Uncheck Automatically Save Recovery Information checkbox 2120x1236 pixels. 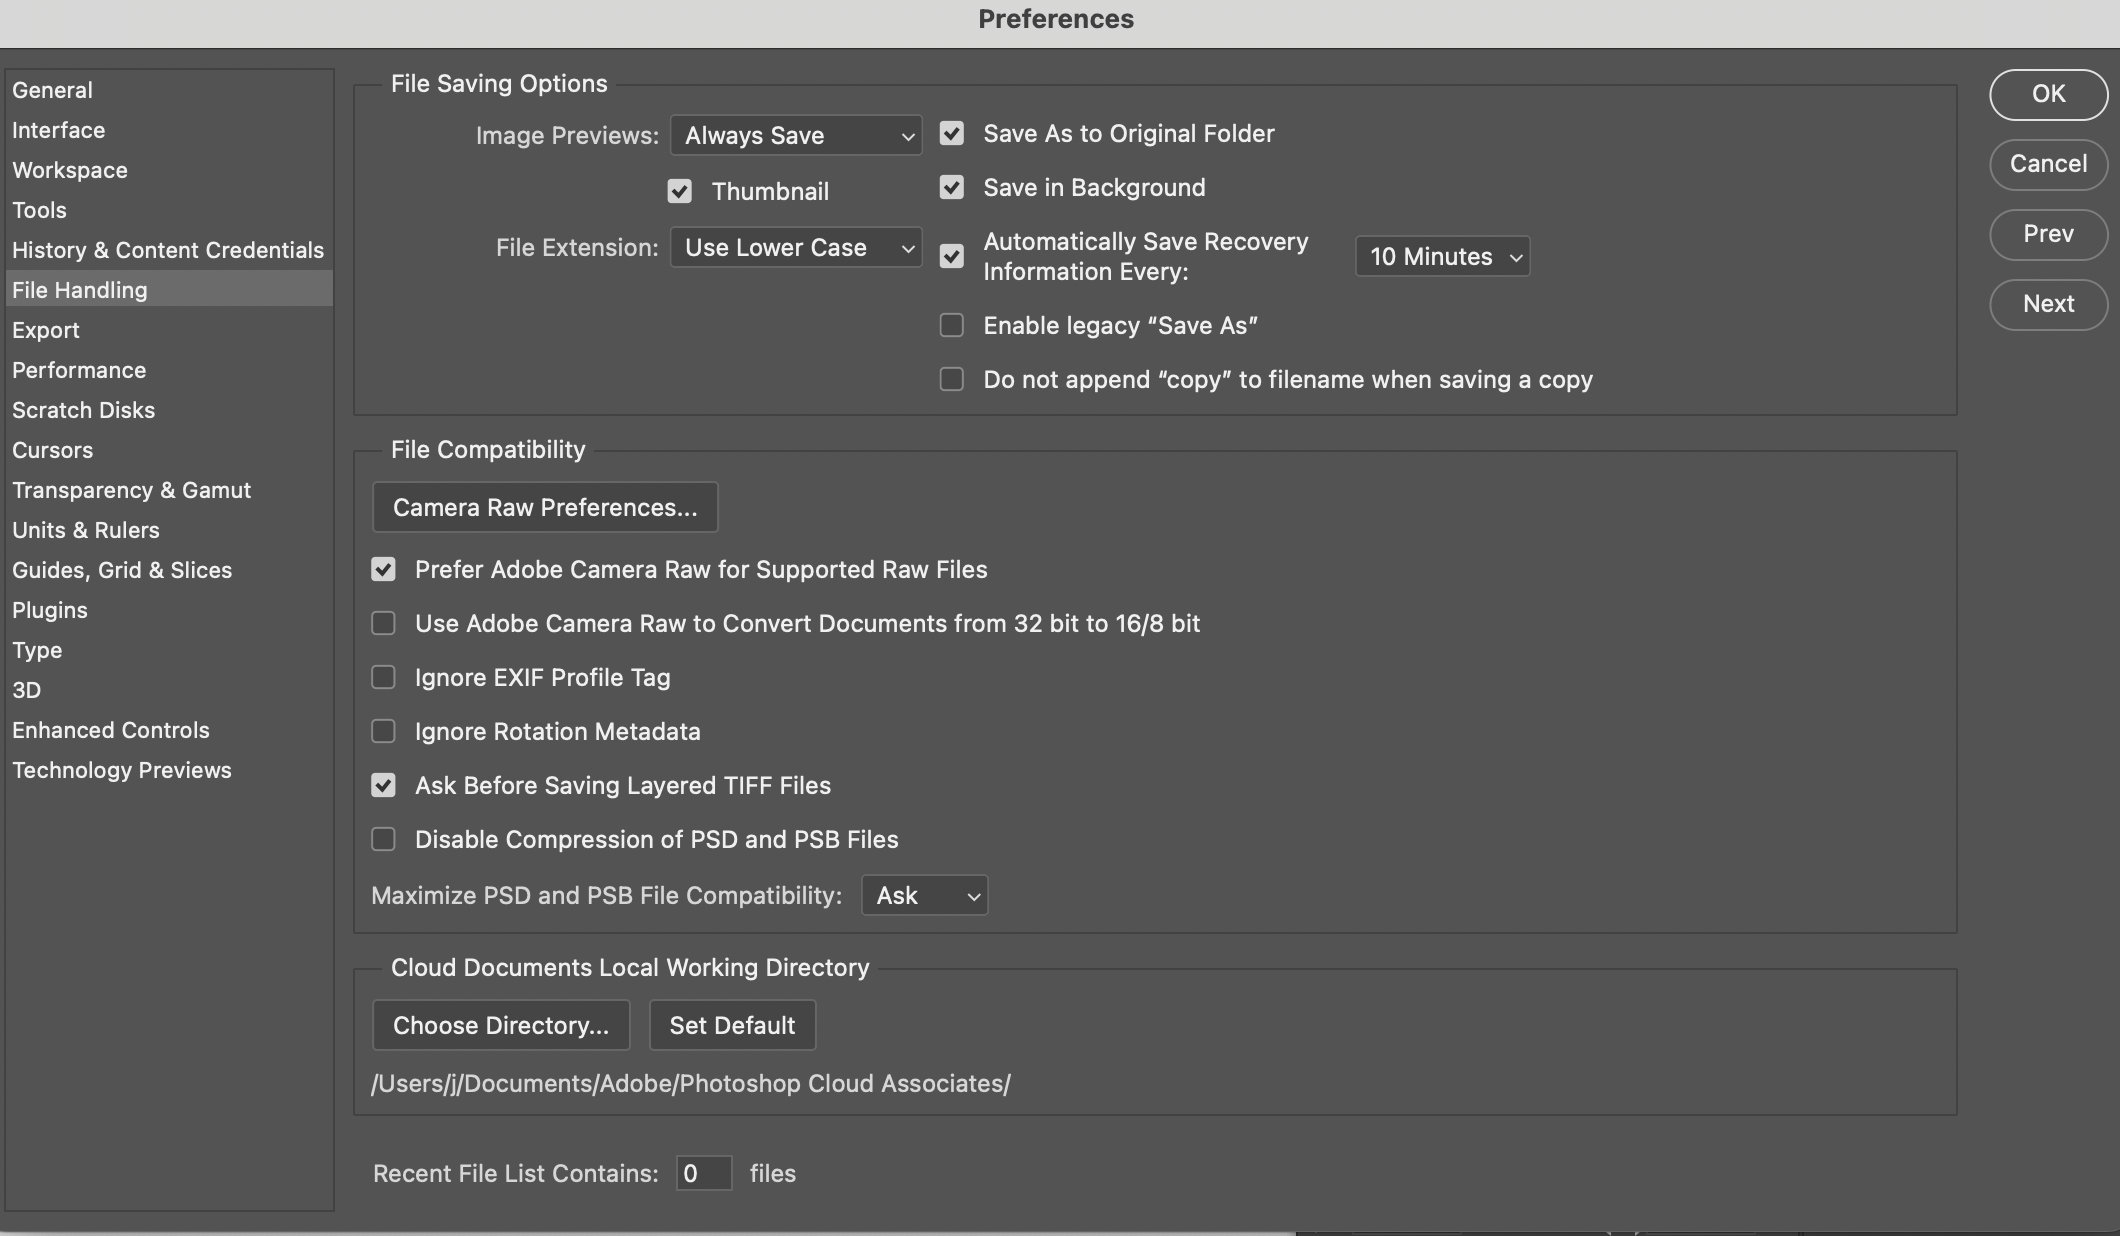(951, 257)
